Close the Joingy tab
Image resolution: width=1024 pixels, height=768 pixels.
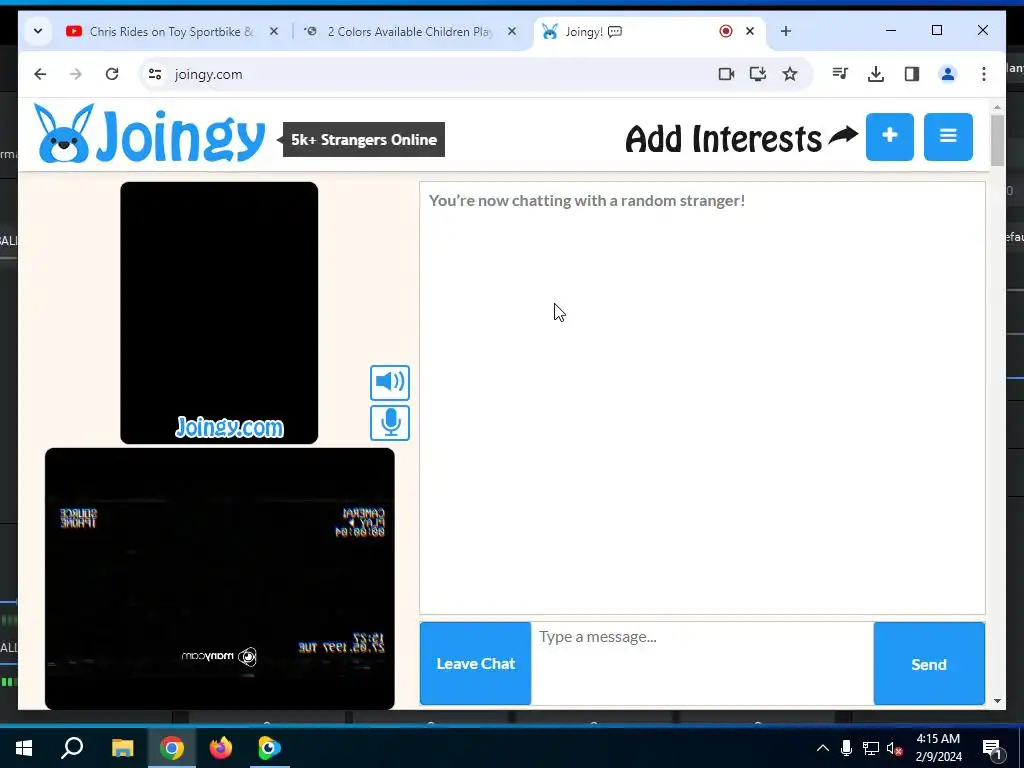click(750, 31)
